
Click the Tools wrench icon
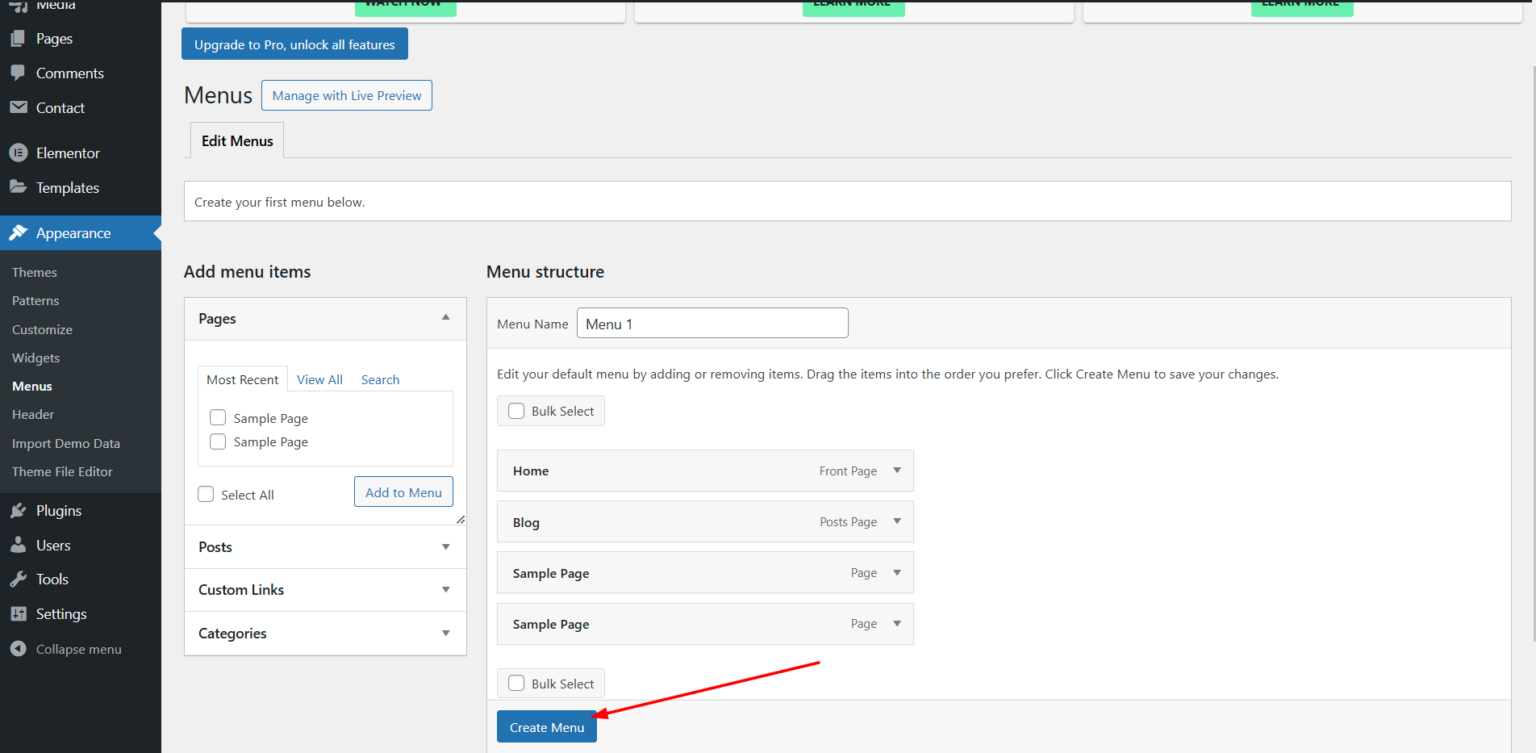18,579
